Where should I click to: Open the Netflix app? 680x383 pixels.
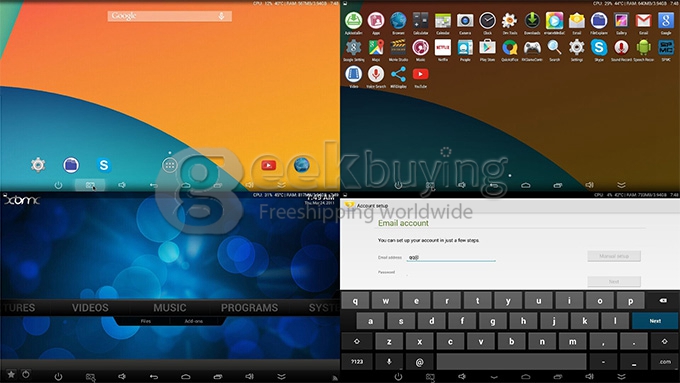click(x=442, y=47)
